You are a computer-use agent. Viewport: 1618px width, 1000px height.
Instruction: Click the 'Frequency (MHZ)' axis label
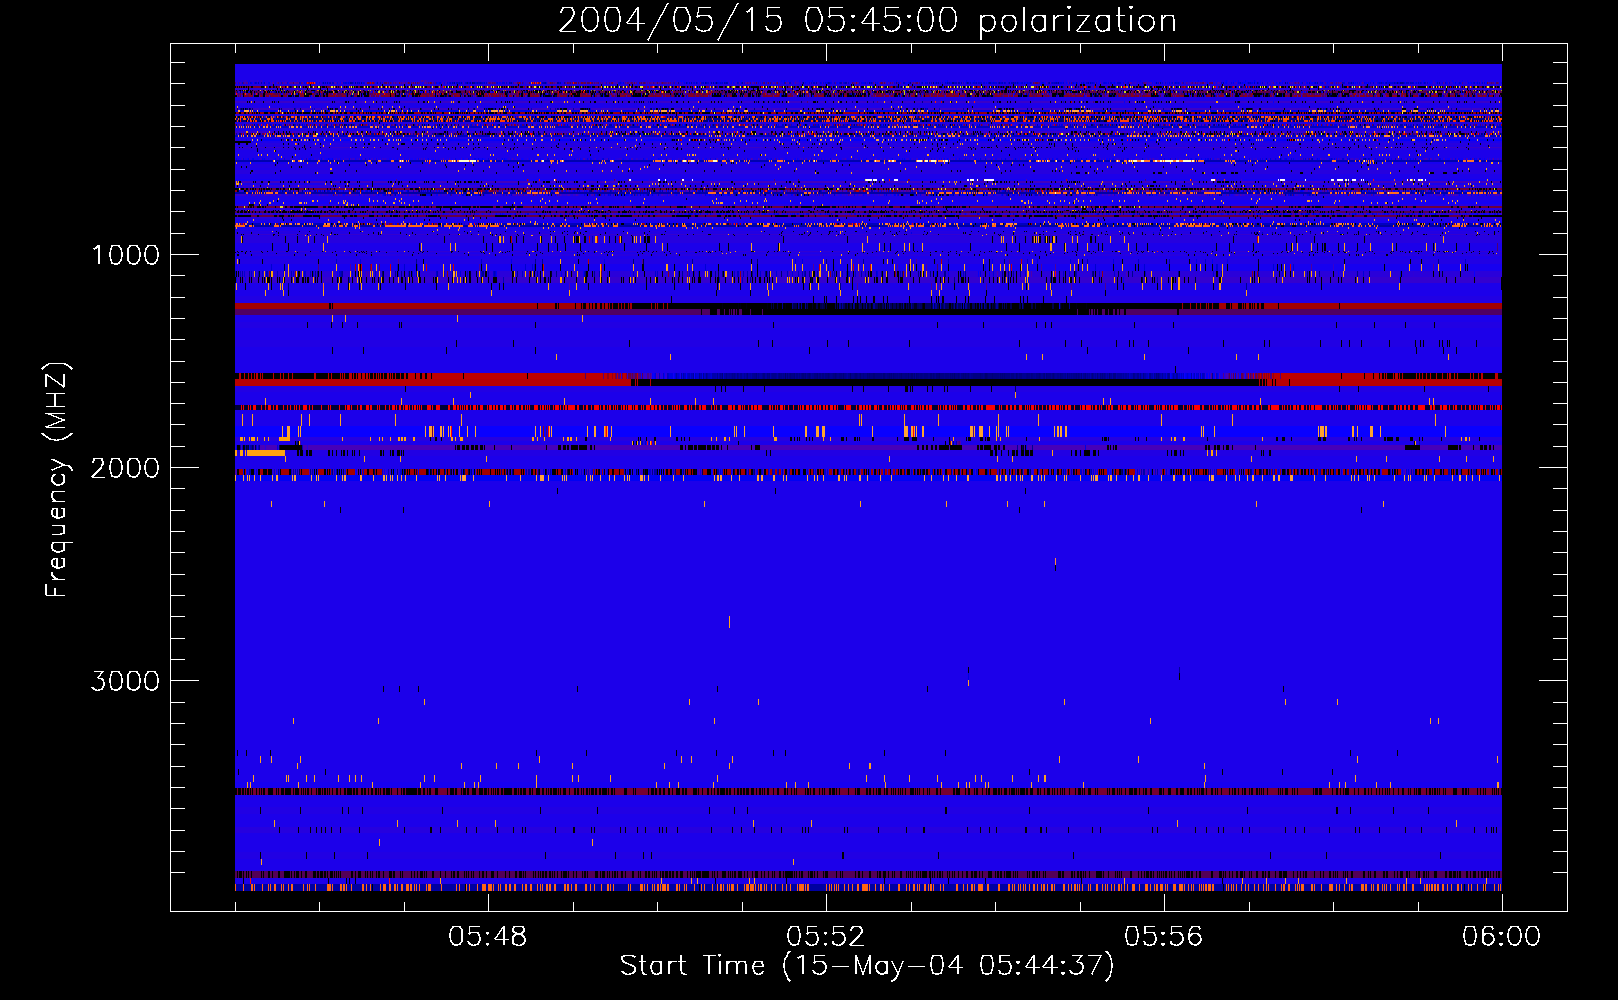tap(57, 480)
